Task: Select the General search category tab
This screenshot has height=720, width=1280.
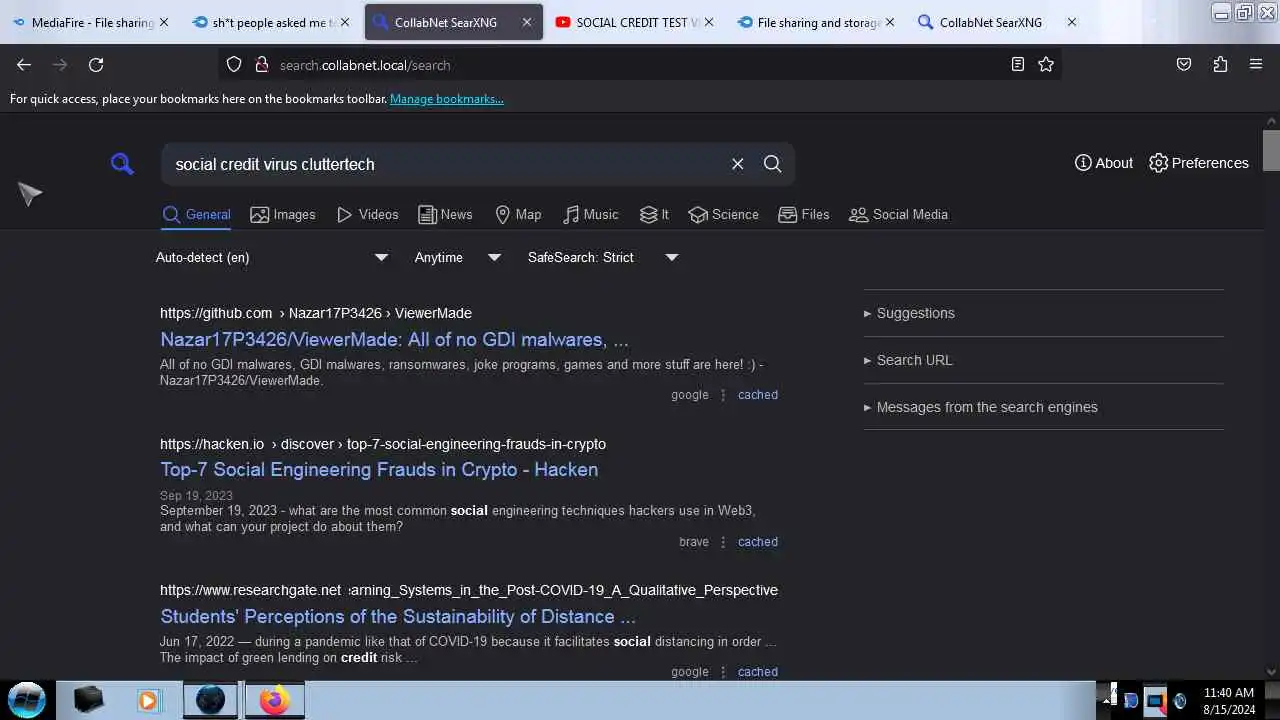Action: pos(197,214)
